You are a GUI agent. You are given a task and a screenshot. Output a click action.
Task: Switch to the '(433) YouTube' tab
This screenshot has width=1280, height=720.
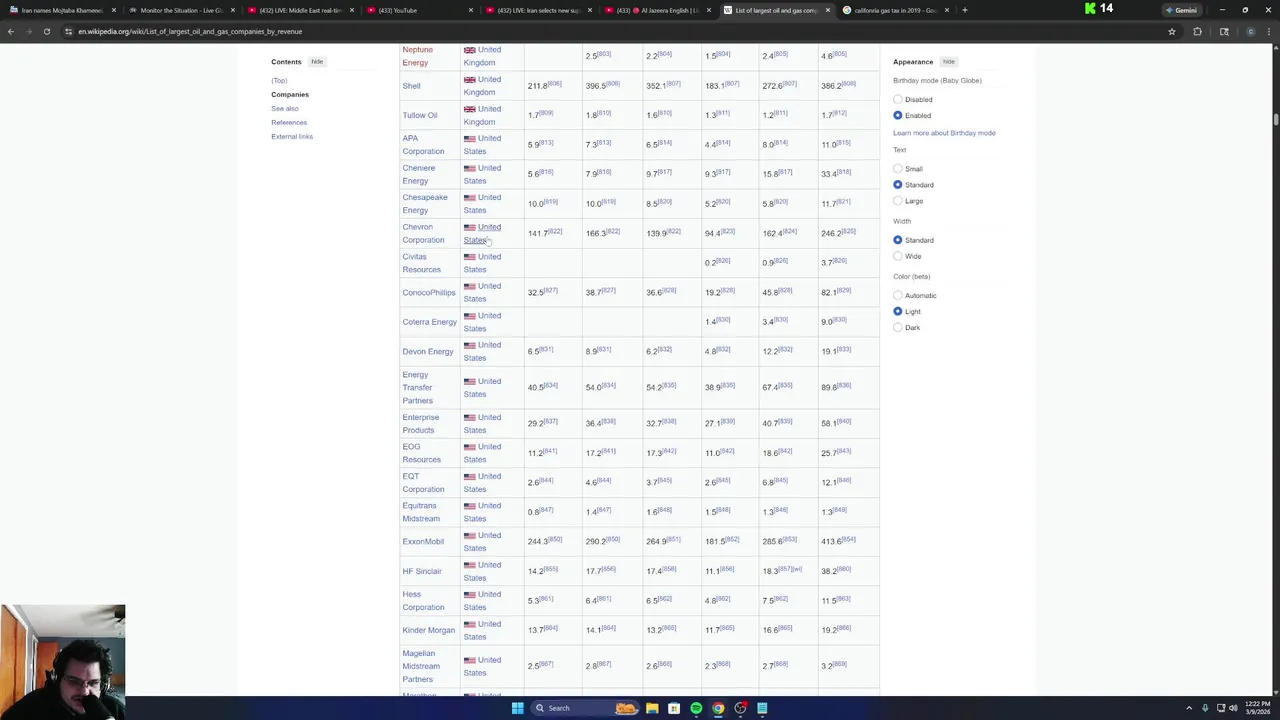(x=419, y=10)
